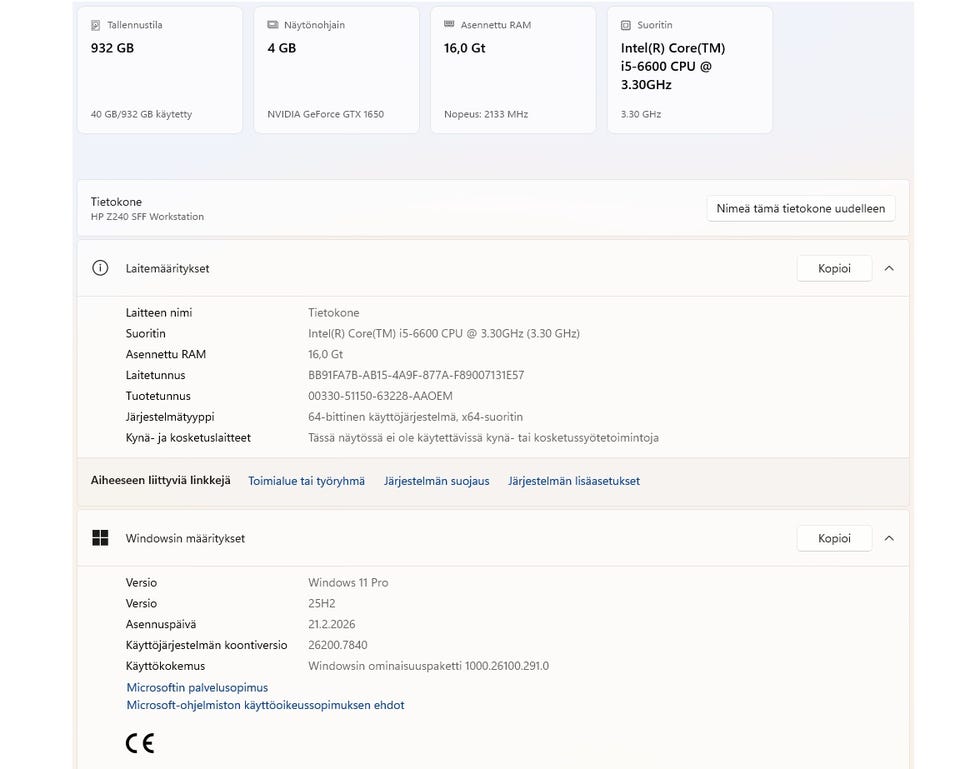Click the Tuotetunnus value 00330-51150-63228-AAOEM
Viewport: 960px width, 769px height.
pyautogui.click(x=380, y=396)
